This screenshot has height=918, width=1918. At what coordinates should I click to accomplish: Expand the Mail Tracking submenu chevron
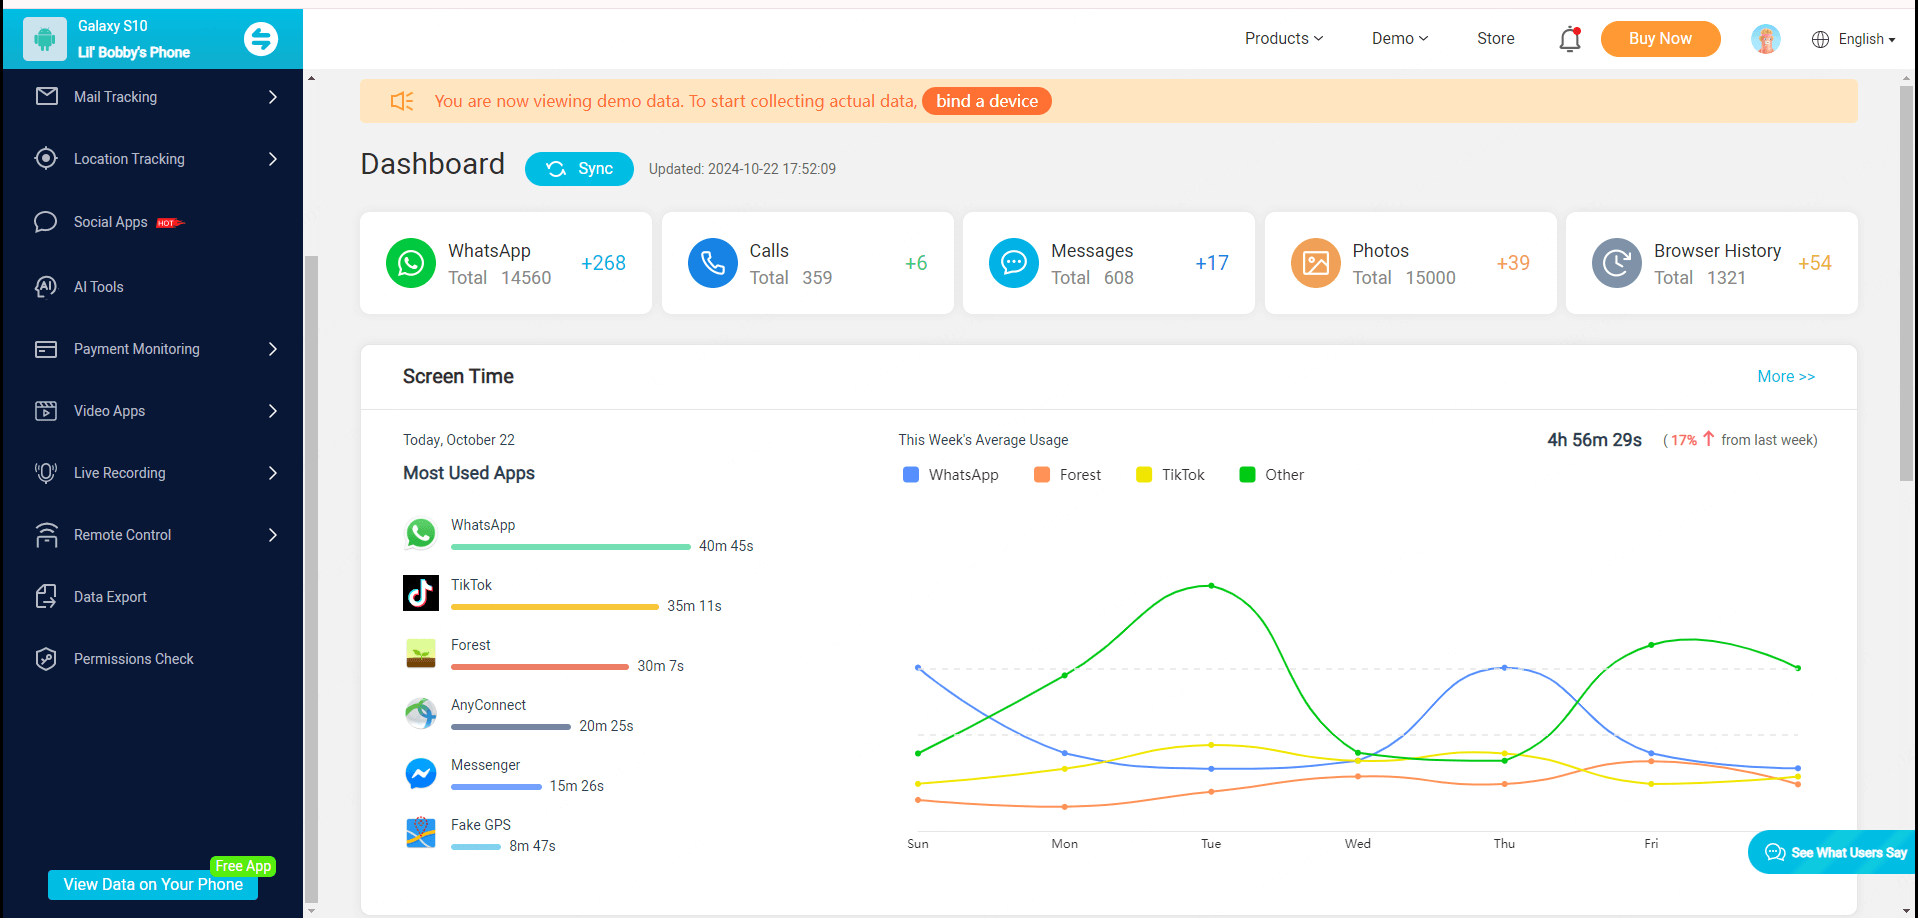pos(273,97)
